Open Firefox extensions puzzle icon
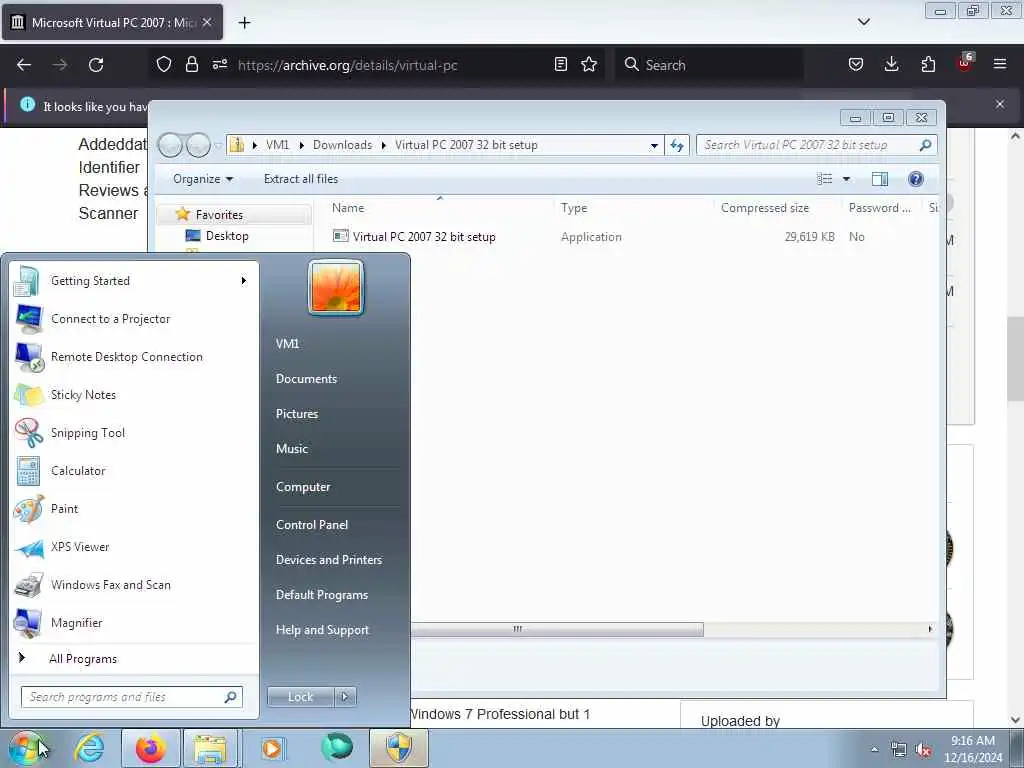The height and width of the screenshot is (768, 1024). tap(928, 64)
